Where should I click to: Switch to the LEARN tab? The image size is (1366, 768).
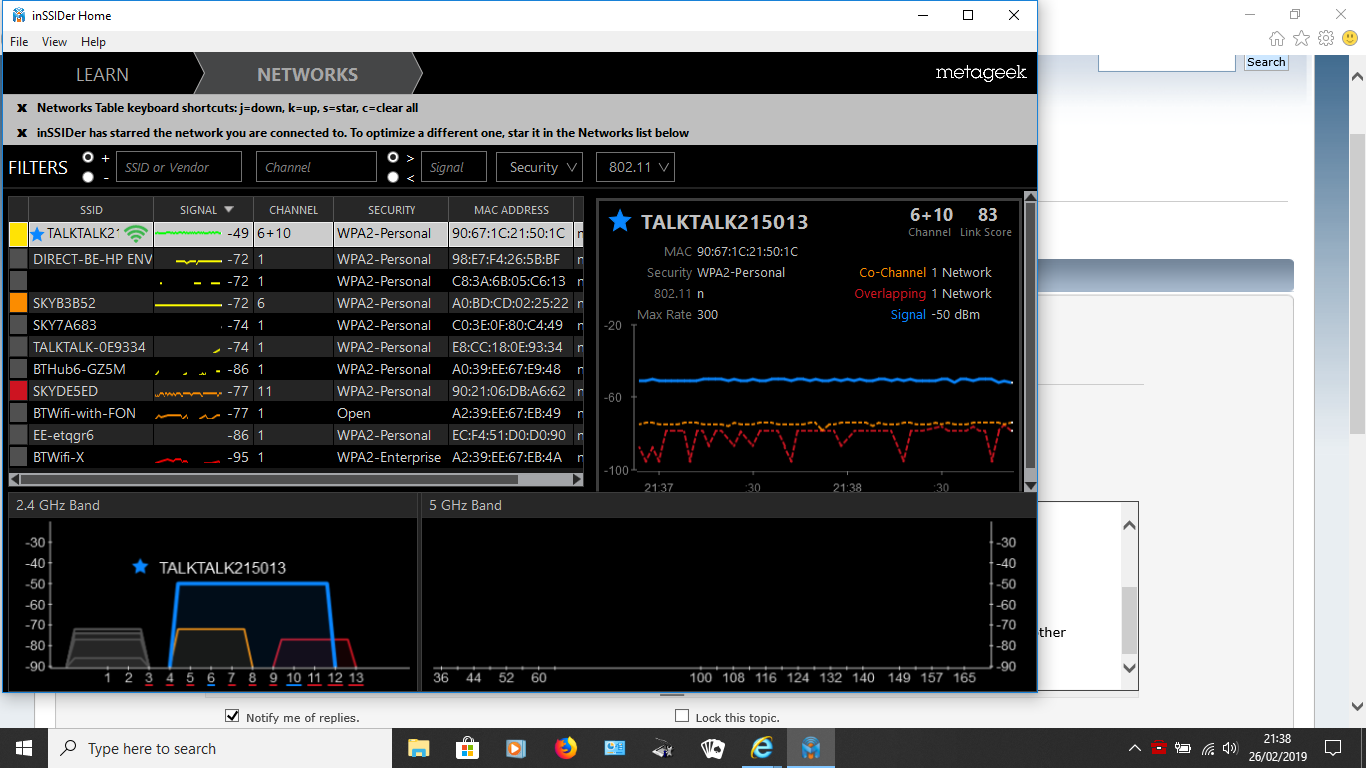(102, 74)
